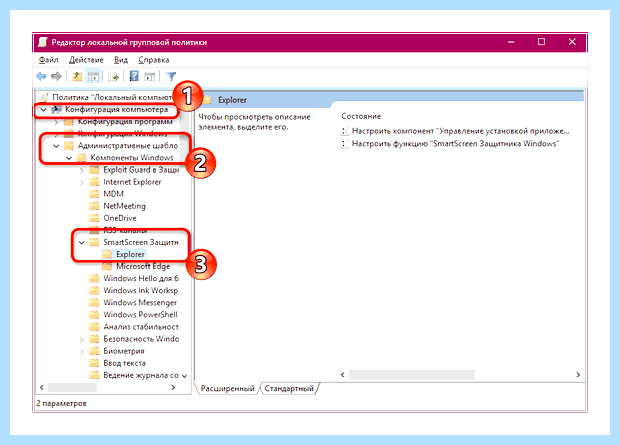
Task: Collapse the Конфигурация компьютера node
Action: click(x=43, y=110)
